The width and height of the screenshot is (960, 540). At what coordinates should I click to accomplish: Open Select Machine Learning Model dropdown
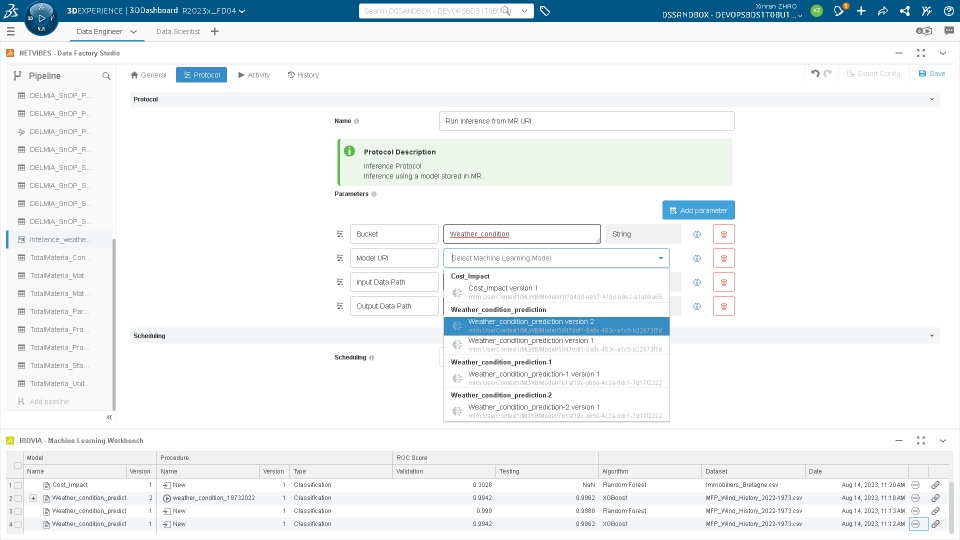click(x=556, y=258)
